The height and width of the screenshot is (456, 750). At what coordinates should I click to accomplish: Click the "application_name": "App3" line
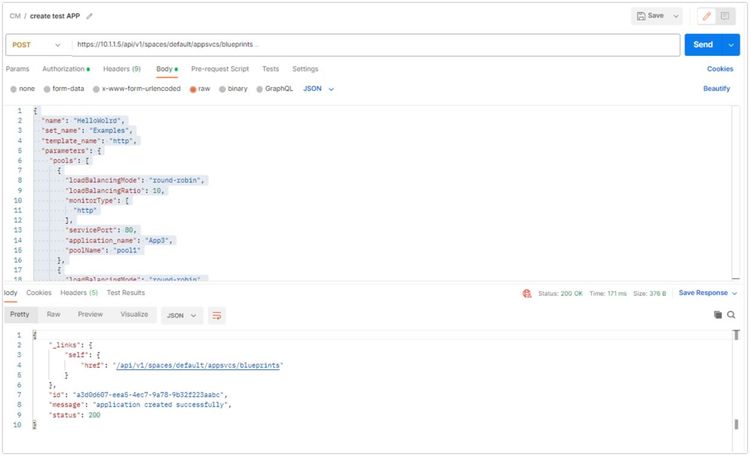point(119,241)
